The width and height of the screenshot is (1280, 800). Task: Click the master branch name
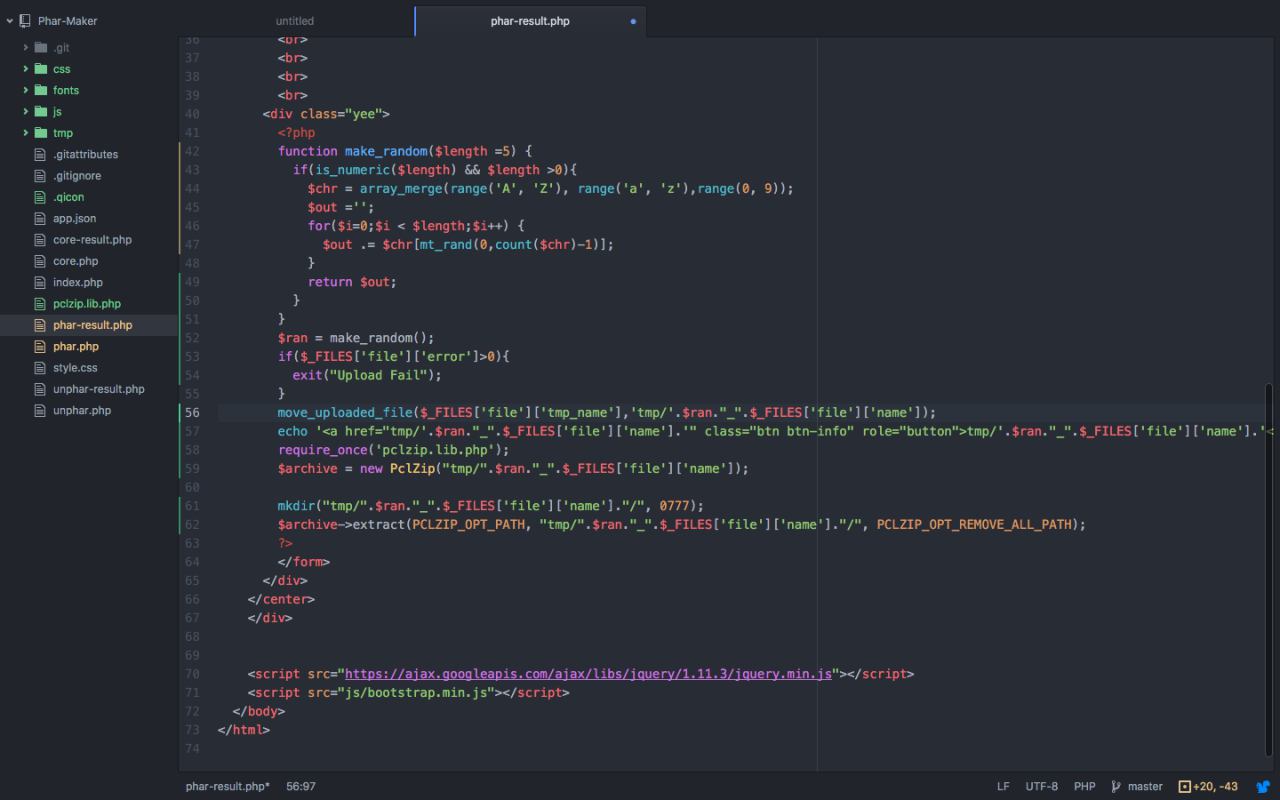point(1145,787)
